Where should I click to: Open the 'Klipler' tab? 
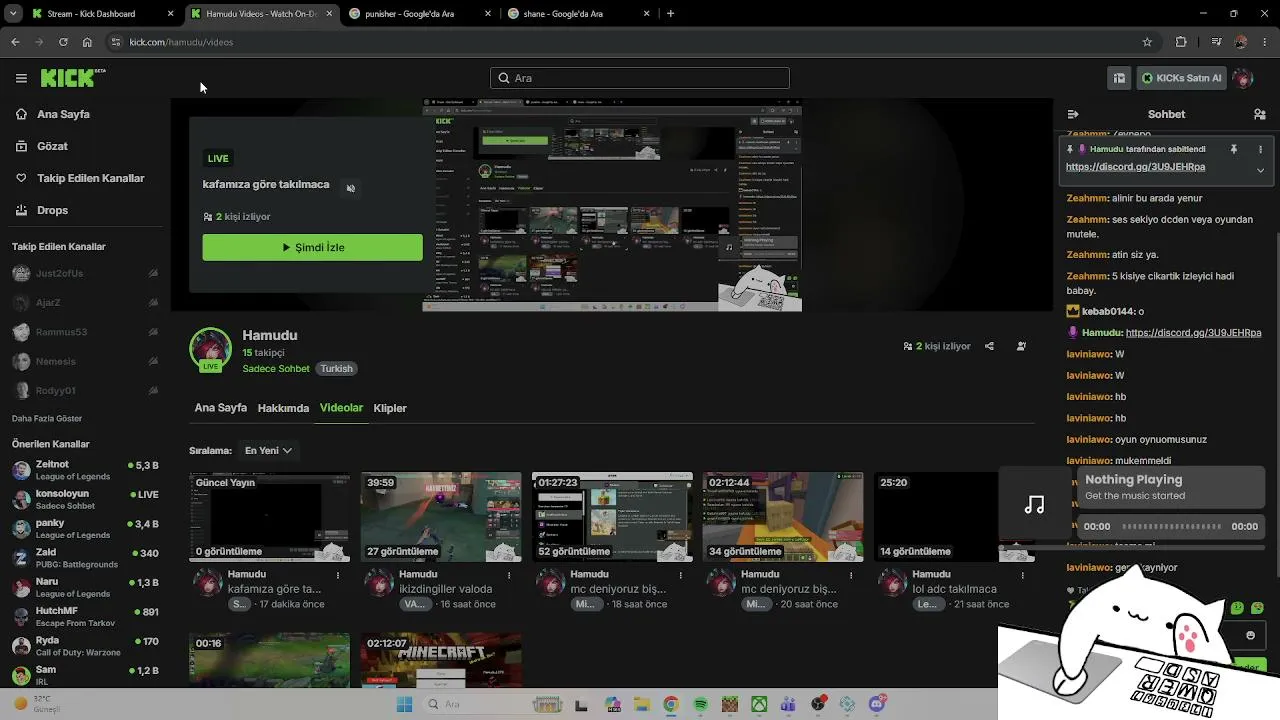[x=390, y=408]
